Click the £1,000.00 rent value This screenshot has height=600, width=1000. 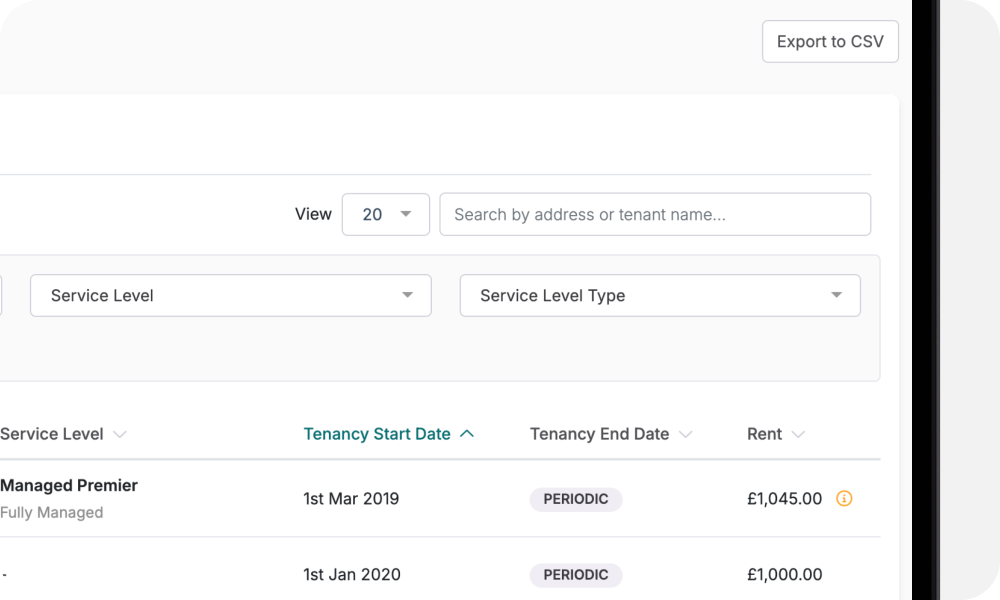click(x=784, y=574)
